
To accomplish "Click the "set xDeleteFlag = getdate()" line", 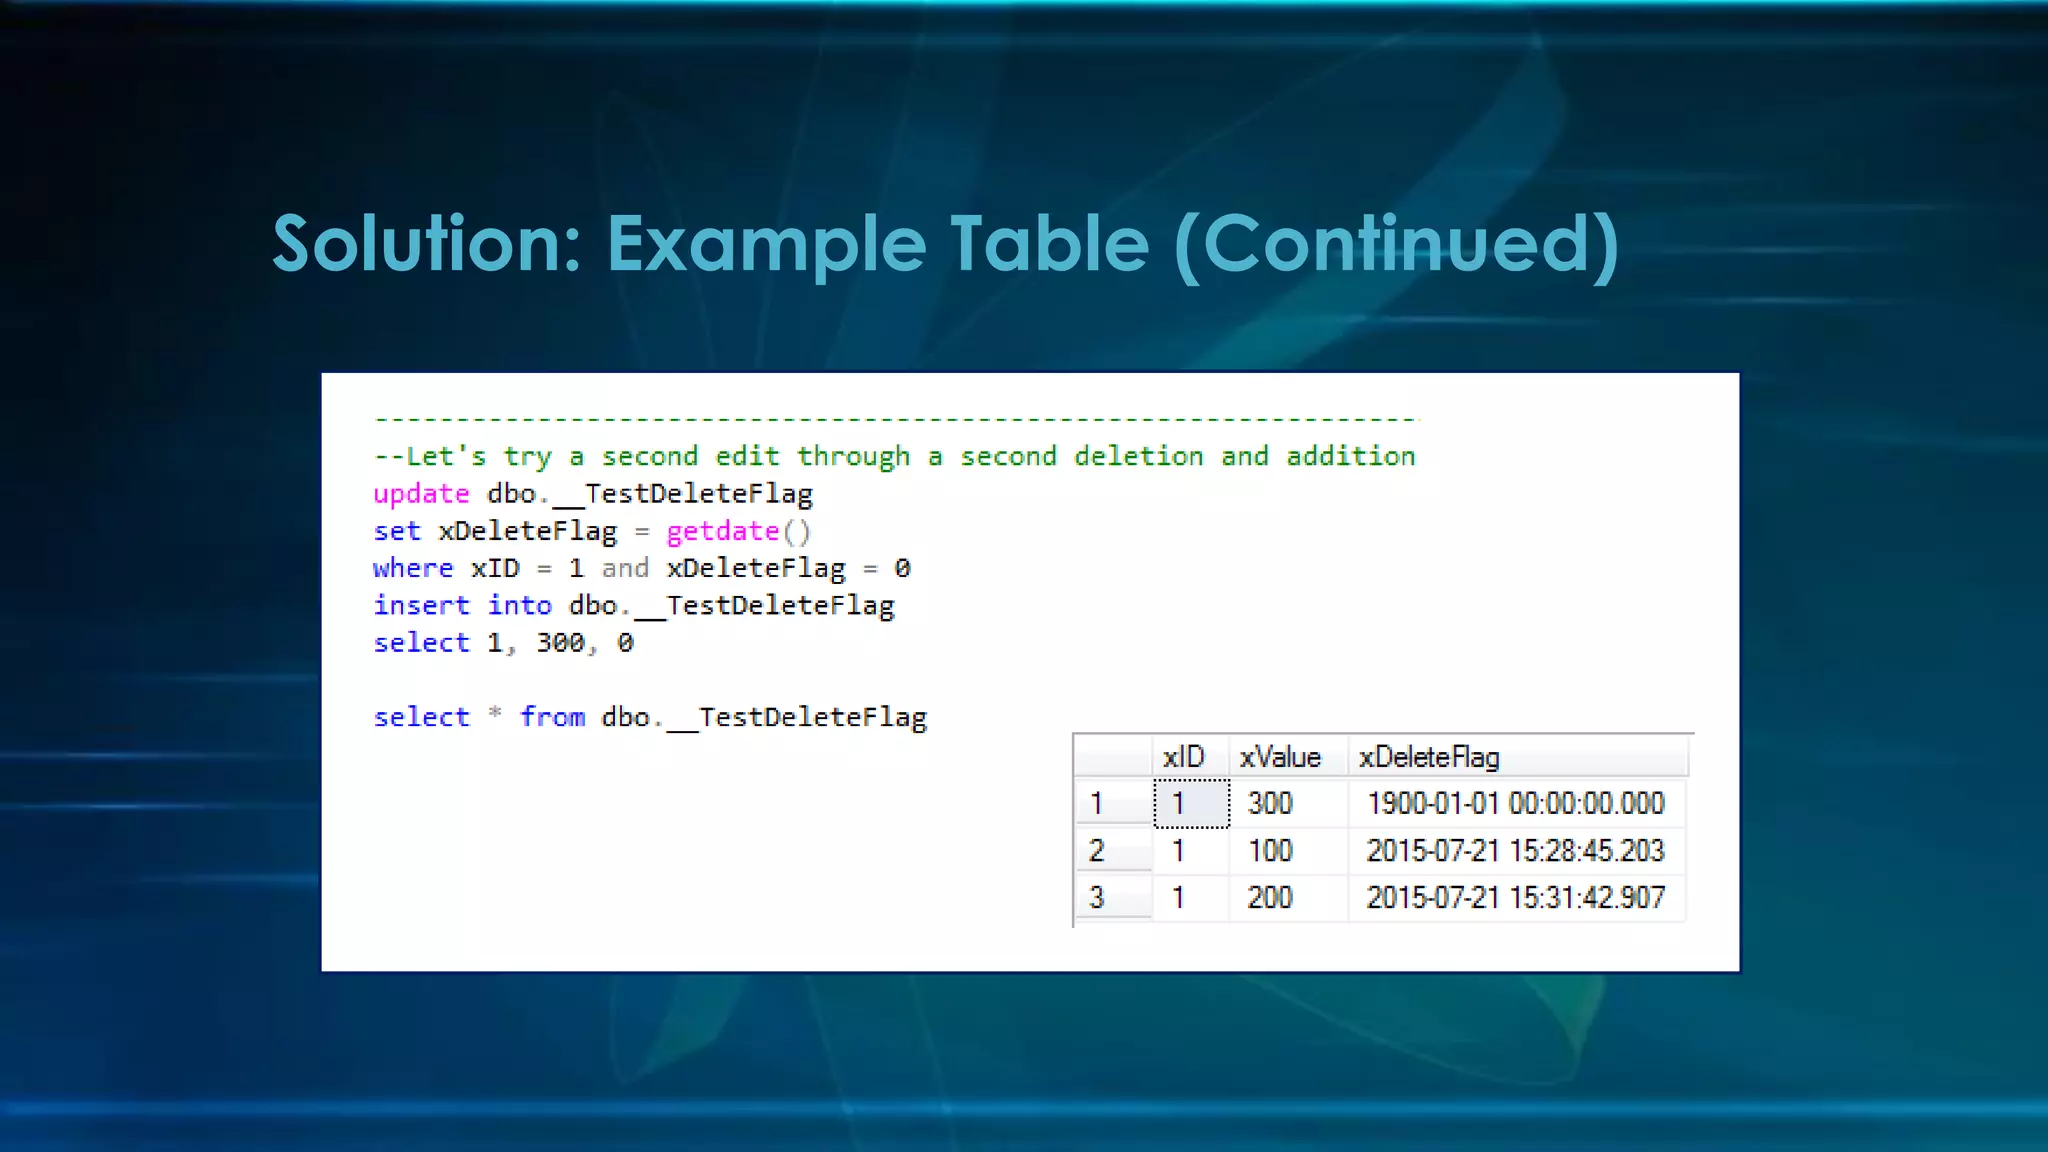I will [592, 531].
